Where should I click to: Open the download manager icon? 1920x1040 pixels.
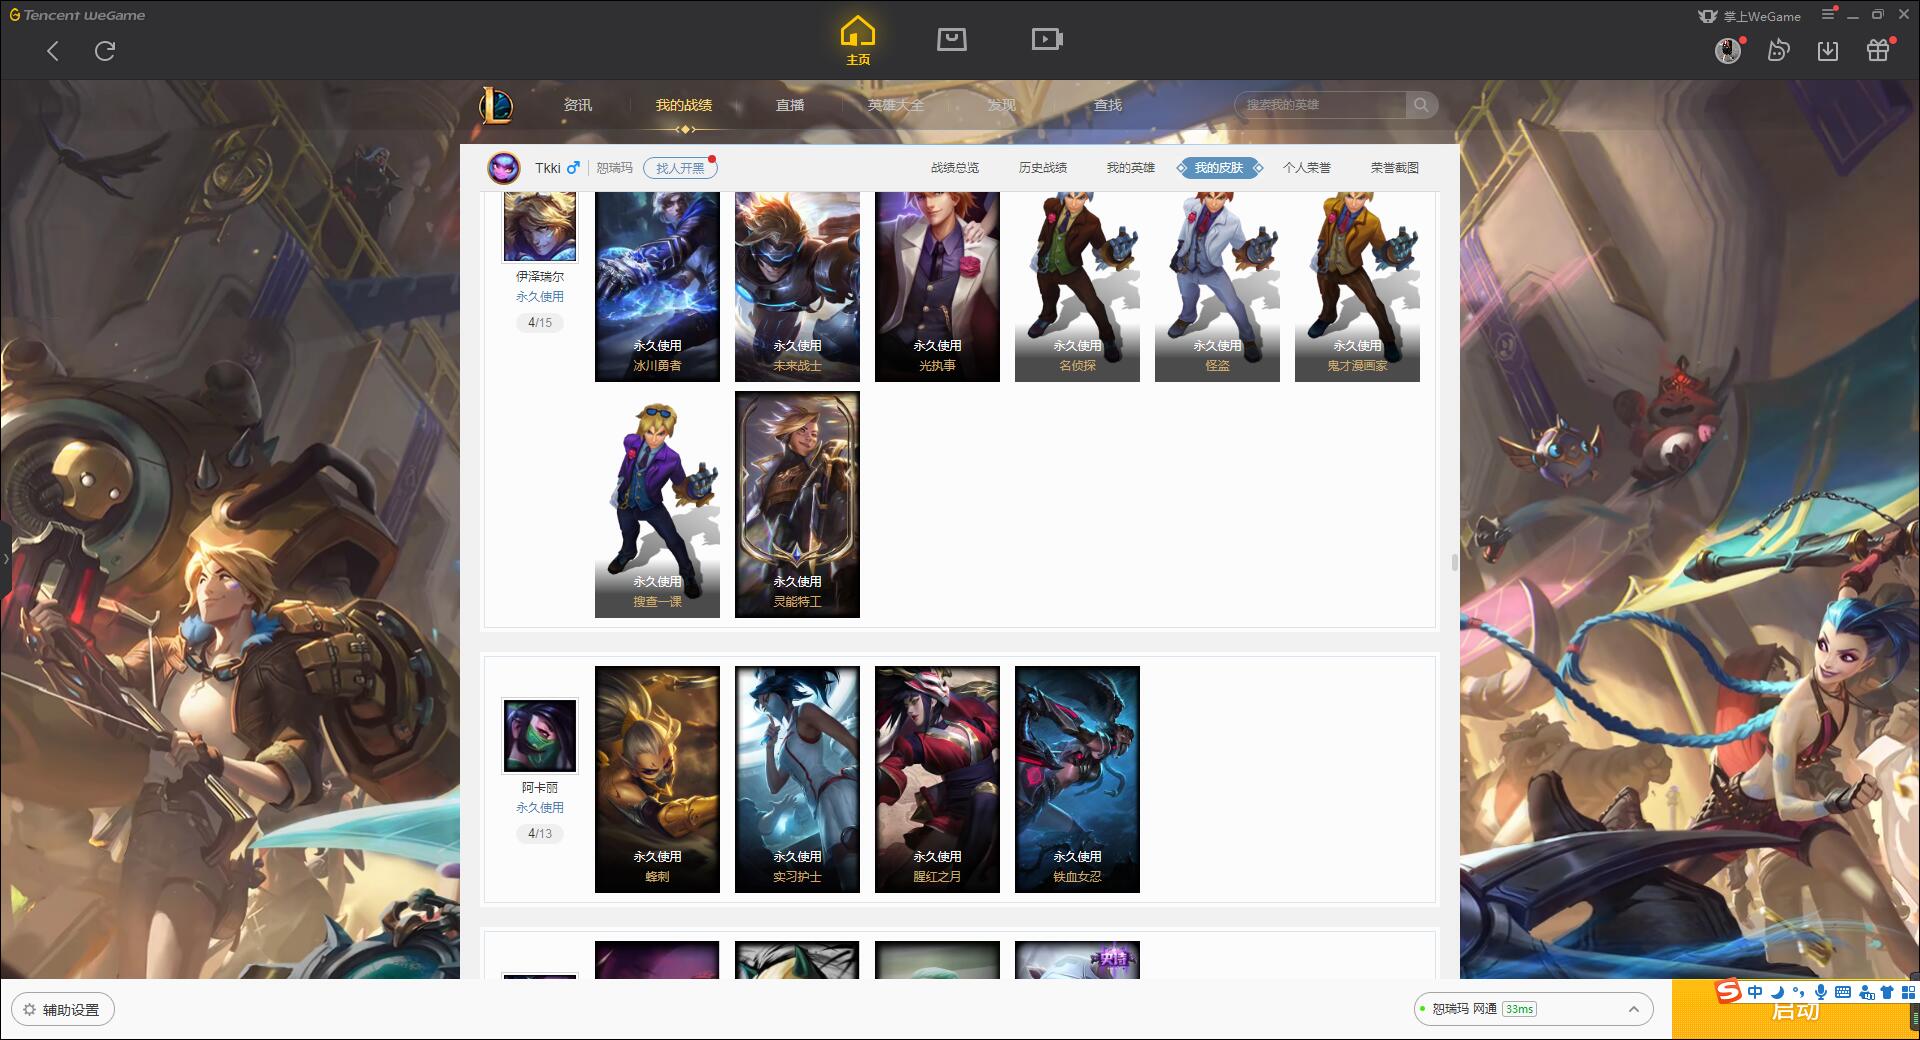[x=1828, y=50]
